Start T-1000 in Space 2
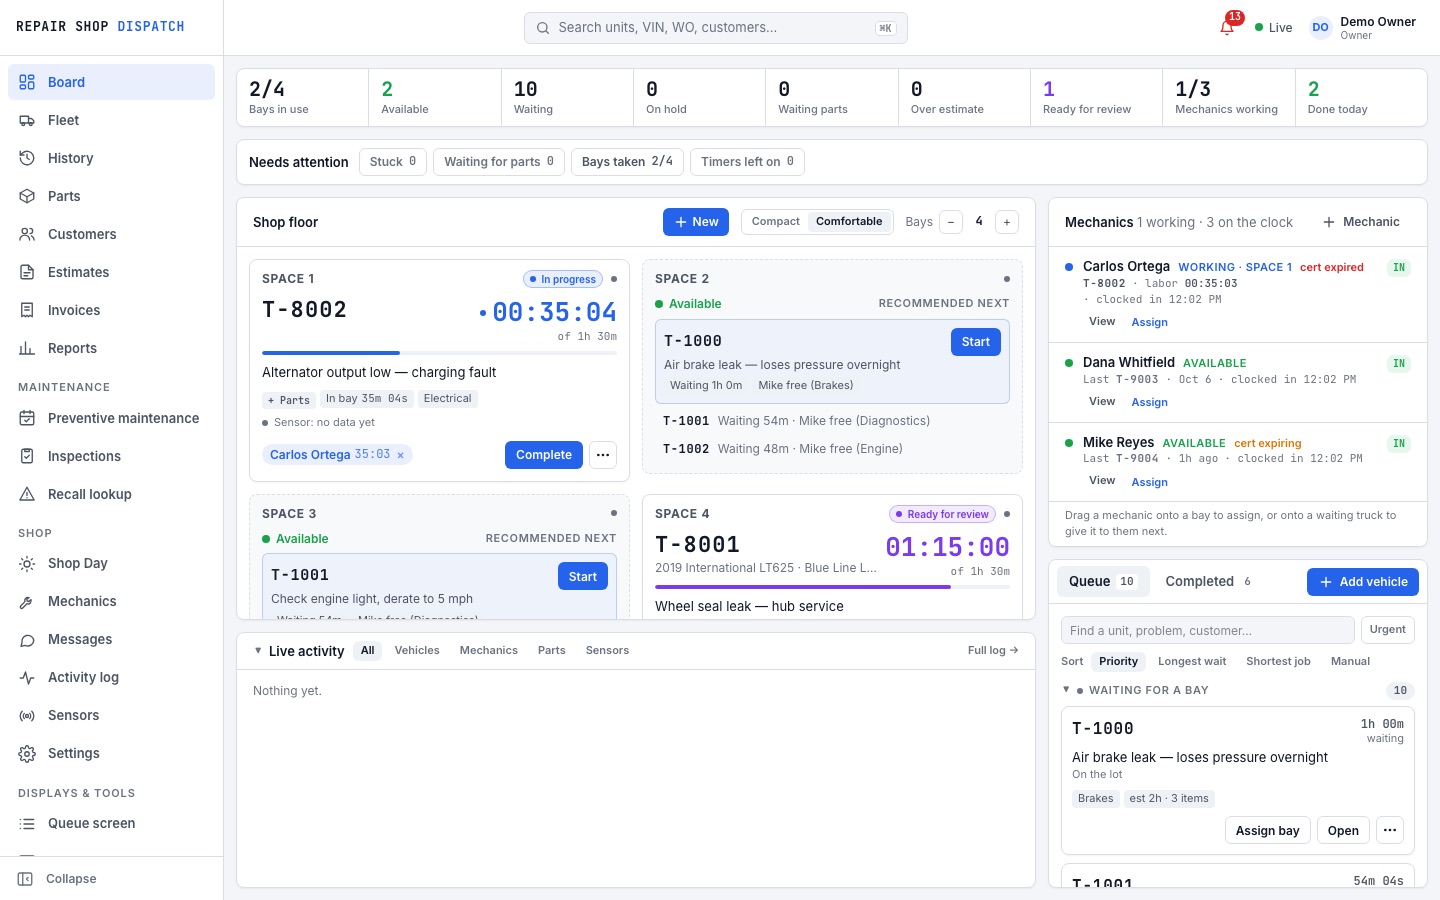This screenshot has width=1440, height=900. 976,342
